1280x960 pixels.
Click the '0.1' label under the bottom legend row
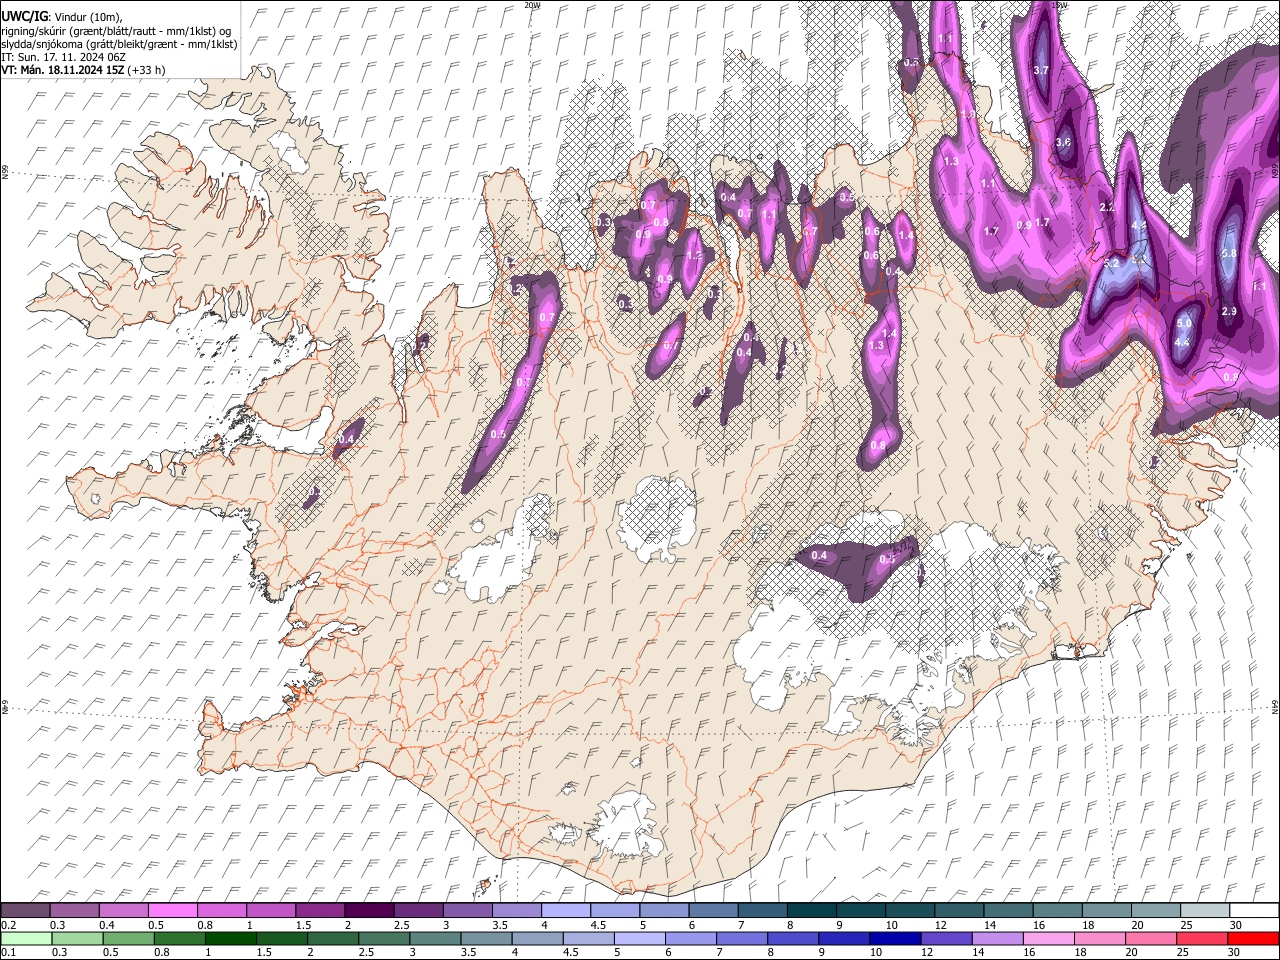(x=9, y=953)
